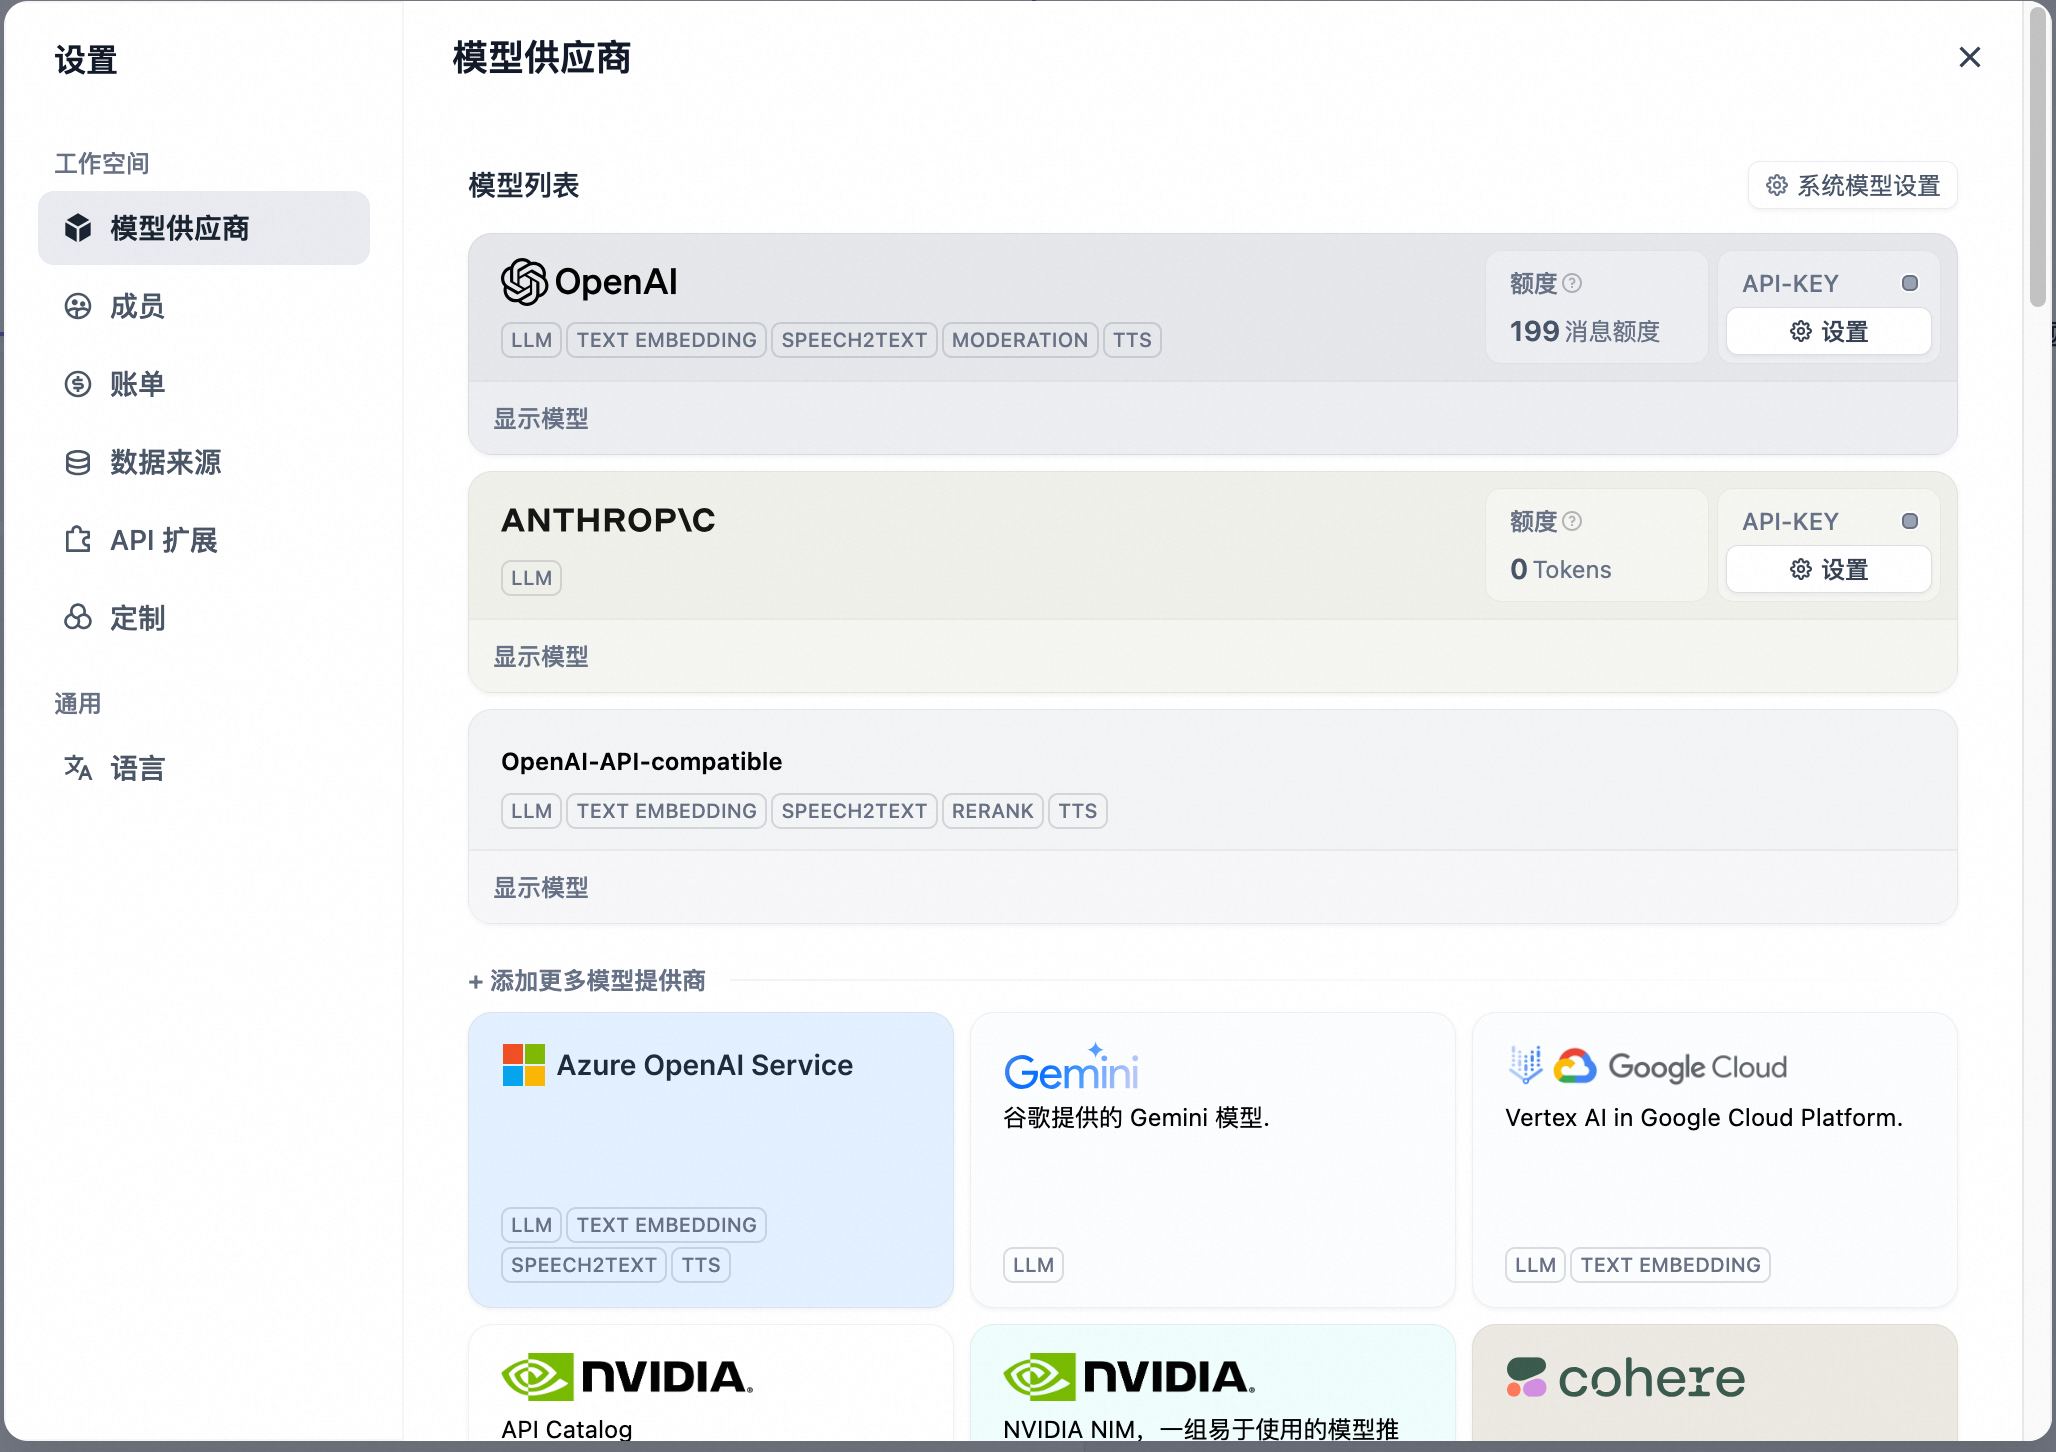Click the NVIDIA logo on API Catalog card
The width and height of the screenshot is (2056, 1452).
[x=627, y=1377]
